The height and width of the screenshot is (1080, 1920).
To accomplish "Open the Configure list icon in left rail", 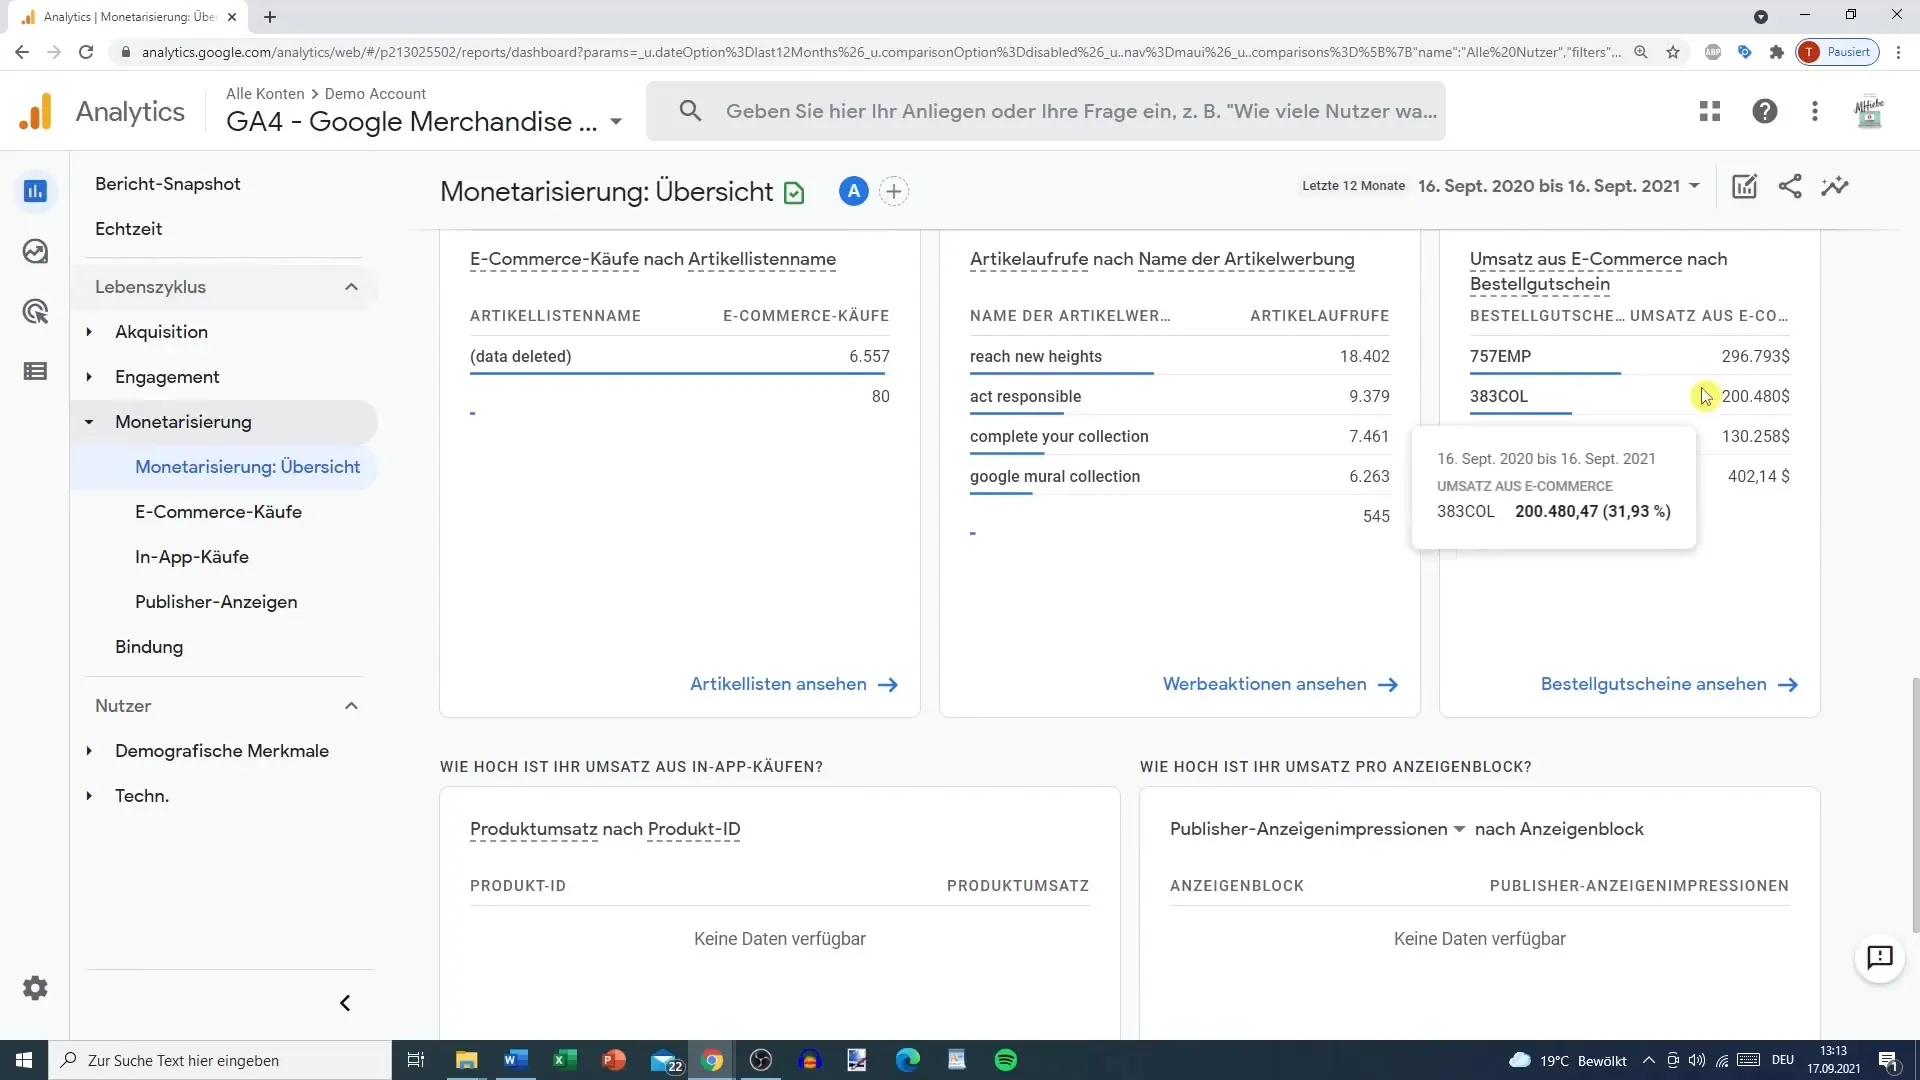I will click(x=35, y=371).
